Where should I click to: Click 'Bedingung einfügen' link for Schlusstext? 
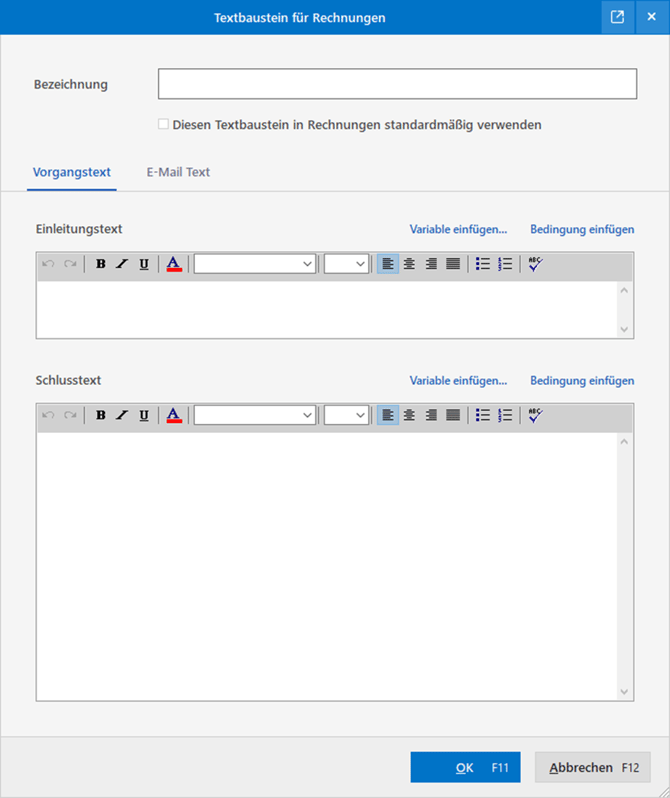pyautogui.click(x=582, y=380)
